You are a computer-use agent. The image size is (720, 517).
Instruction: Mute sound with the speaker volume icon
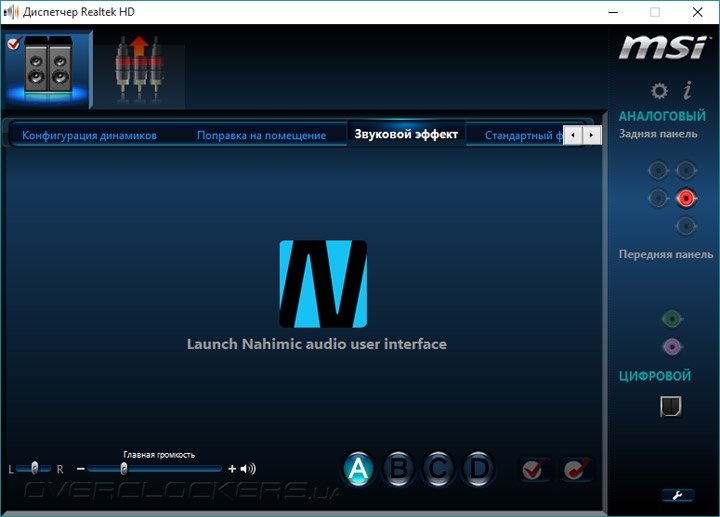click(248, 469)
